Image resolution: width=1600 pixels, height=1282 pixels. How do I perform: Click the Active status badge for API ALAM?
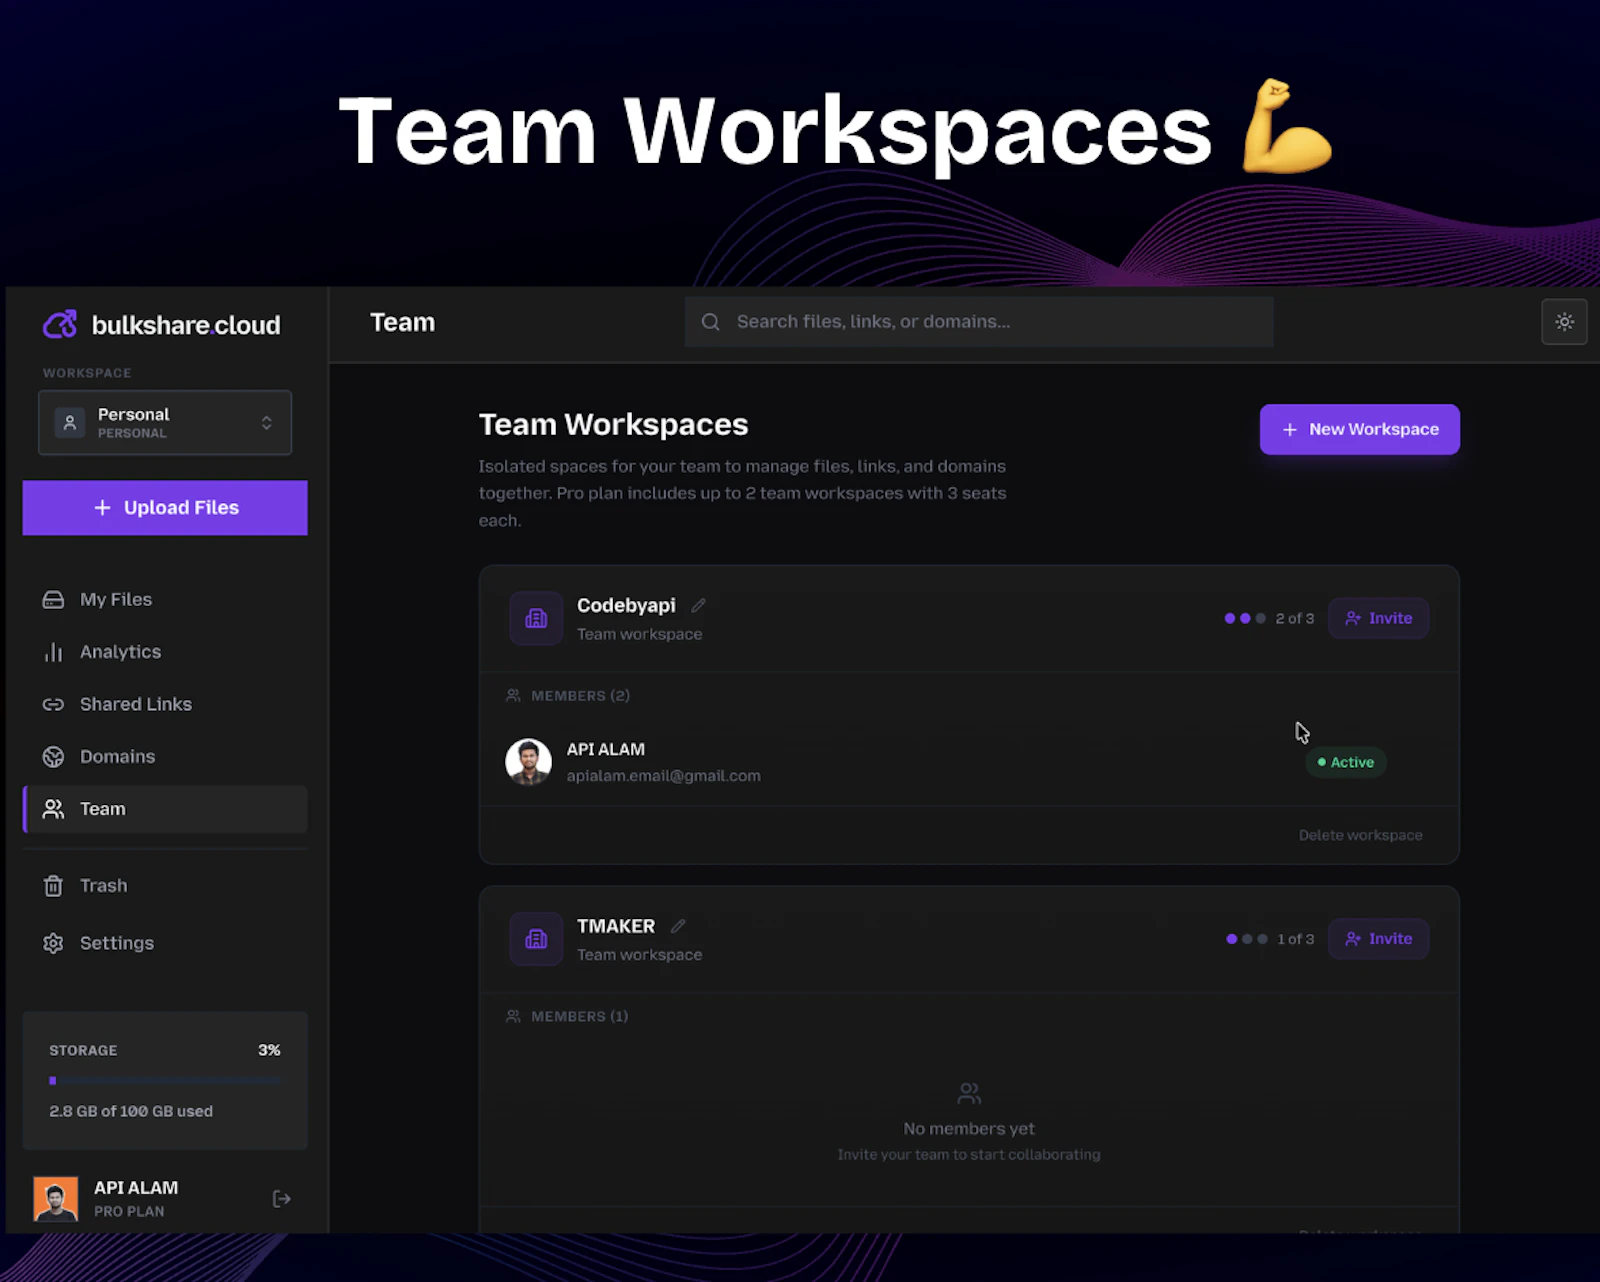[1345, 762]
